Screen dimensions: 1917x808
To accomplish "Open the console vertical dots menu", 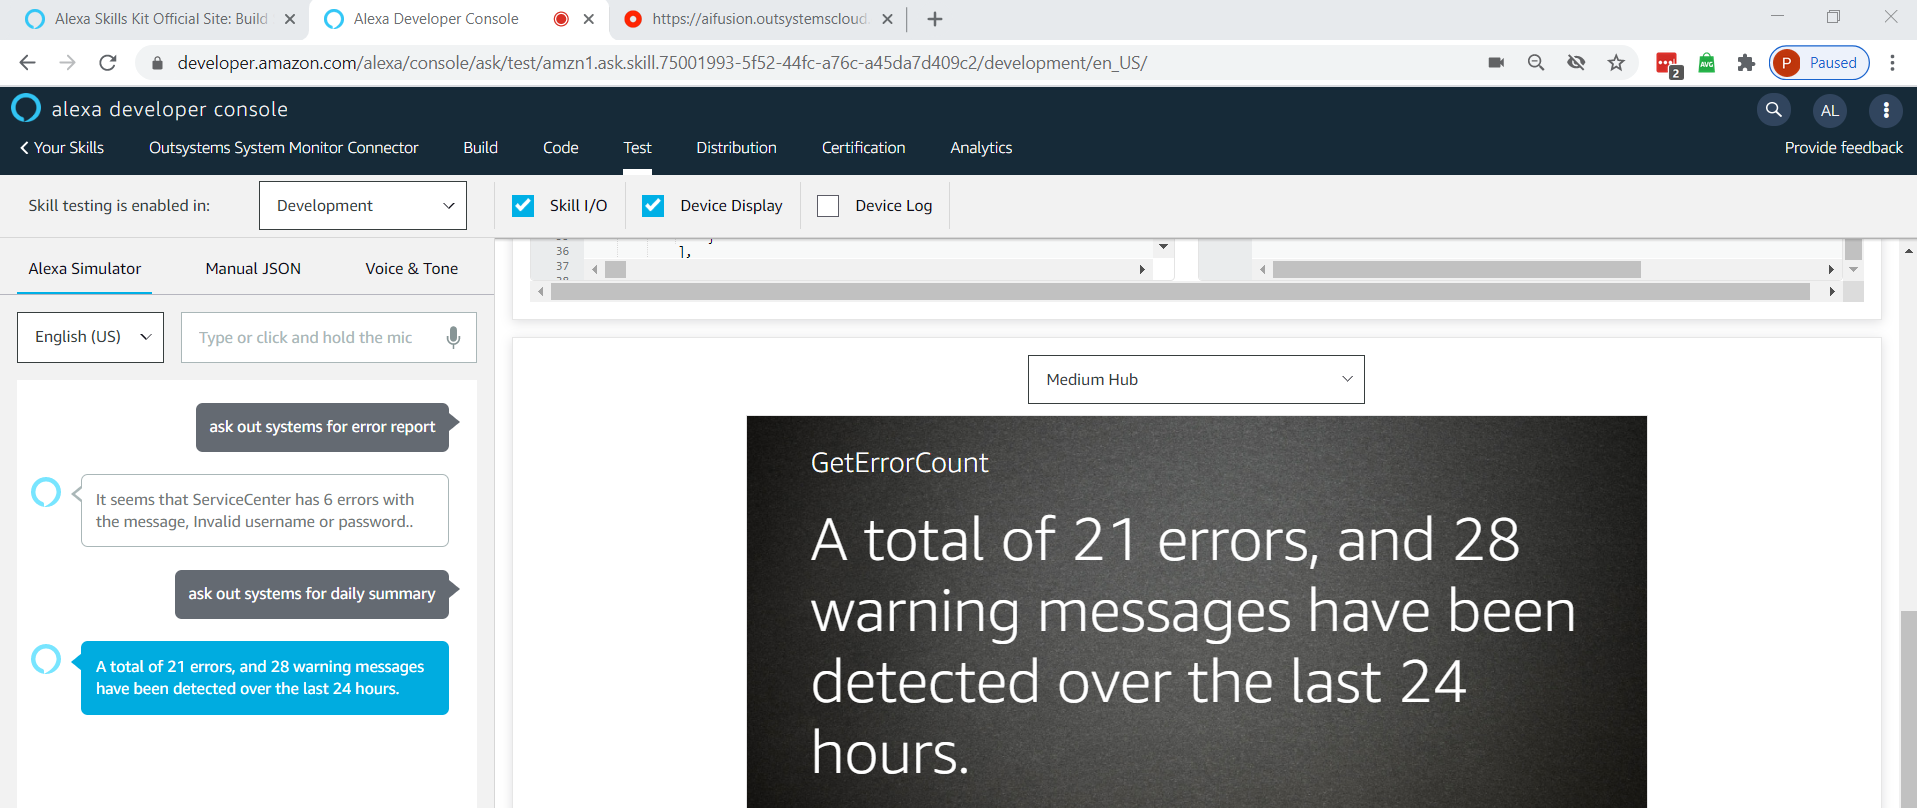I will pyautogui.click(x=1886, y=110).
